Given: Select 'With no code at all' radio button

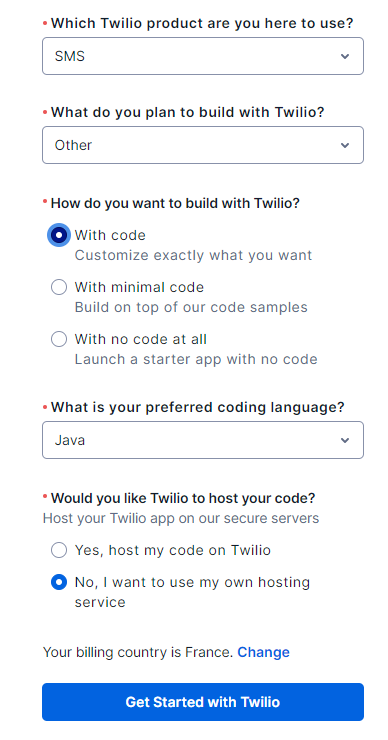Looking at the screenshot, I should tap(59, 339).
